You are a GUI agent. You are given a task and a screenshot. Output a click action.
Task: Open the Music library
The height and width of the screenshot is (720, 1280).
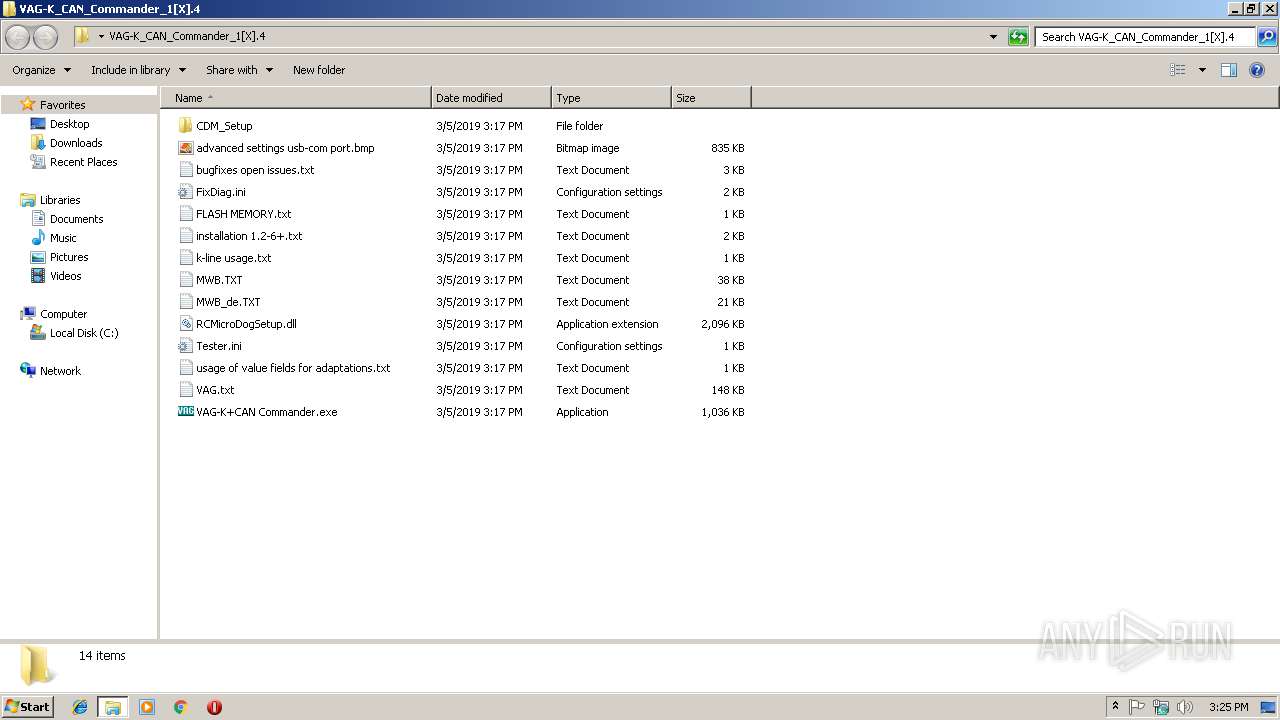[63, 238]
